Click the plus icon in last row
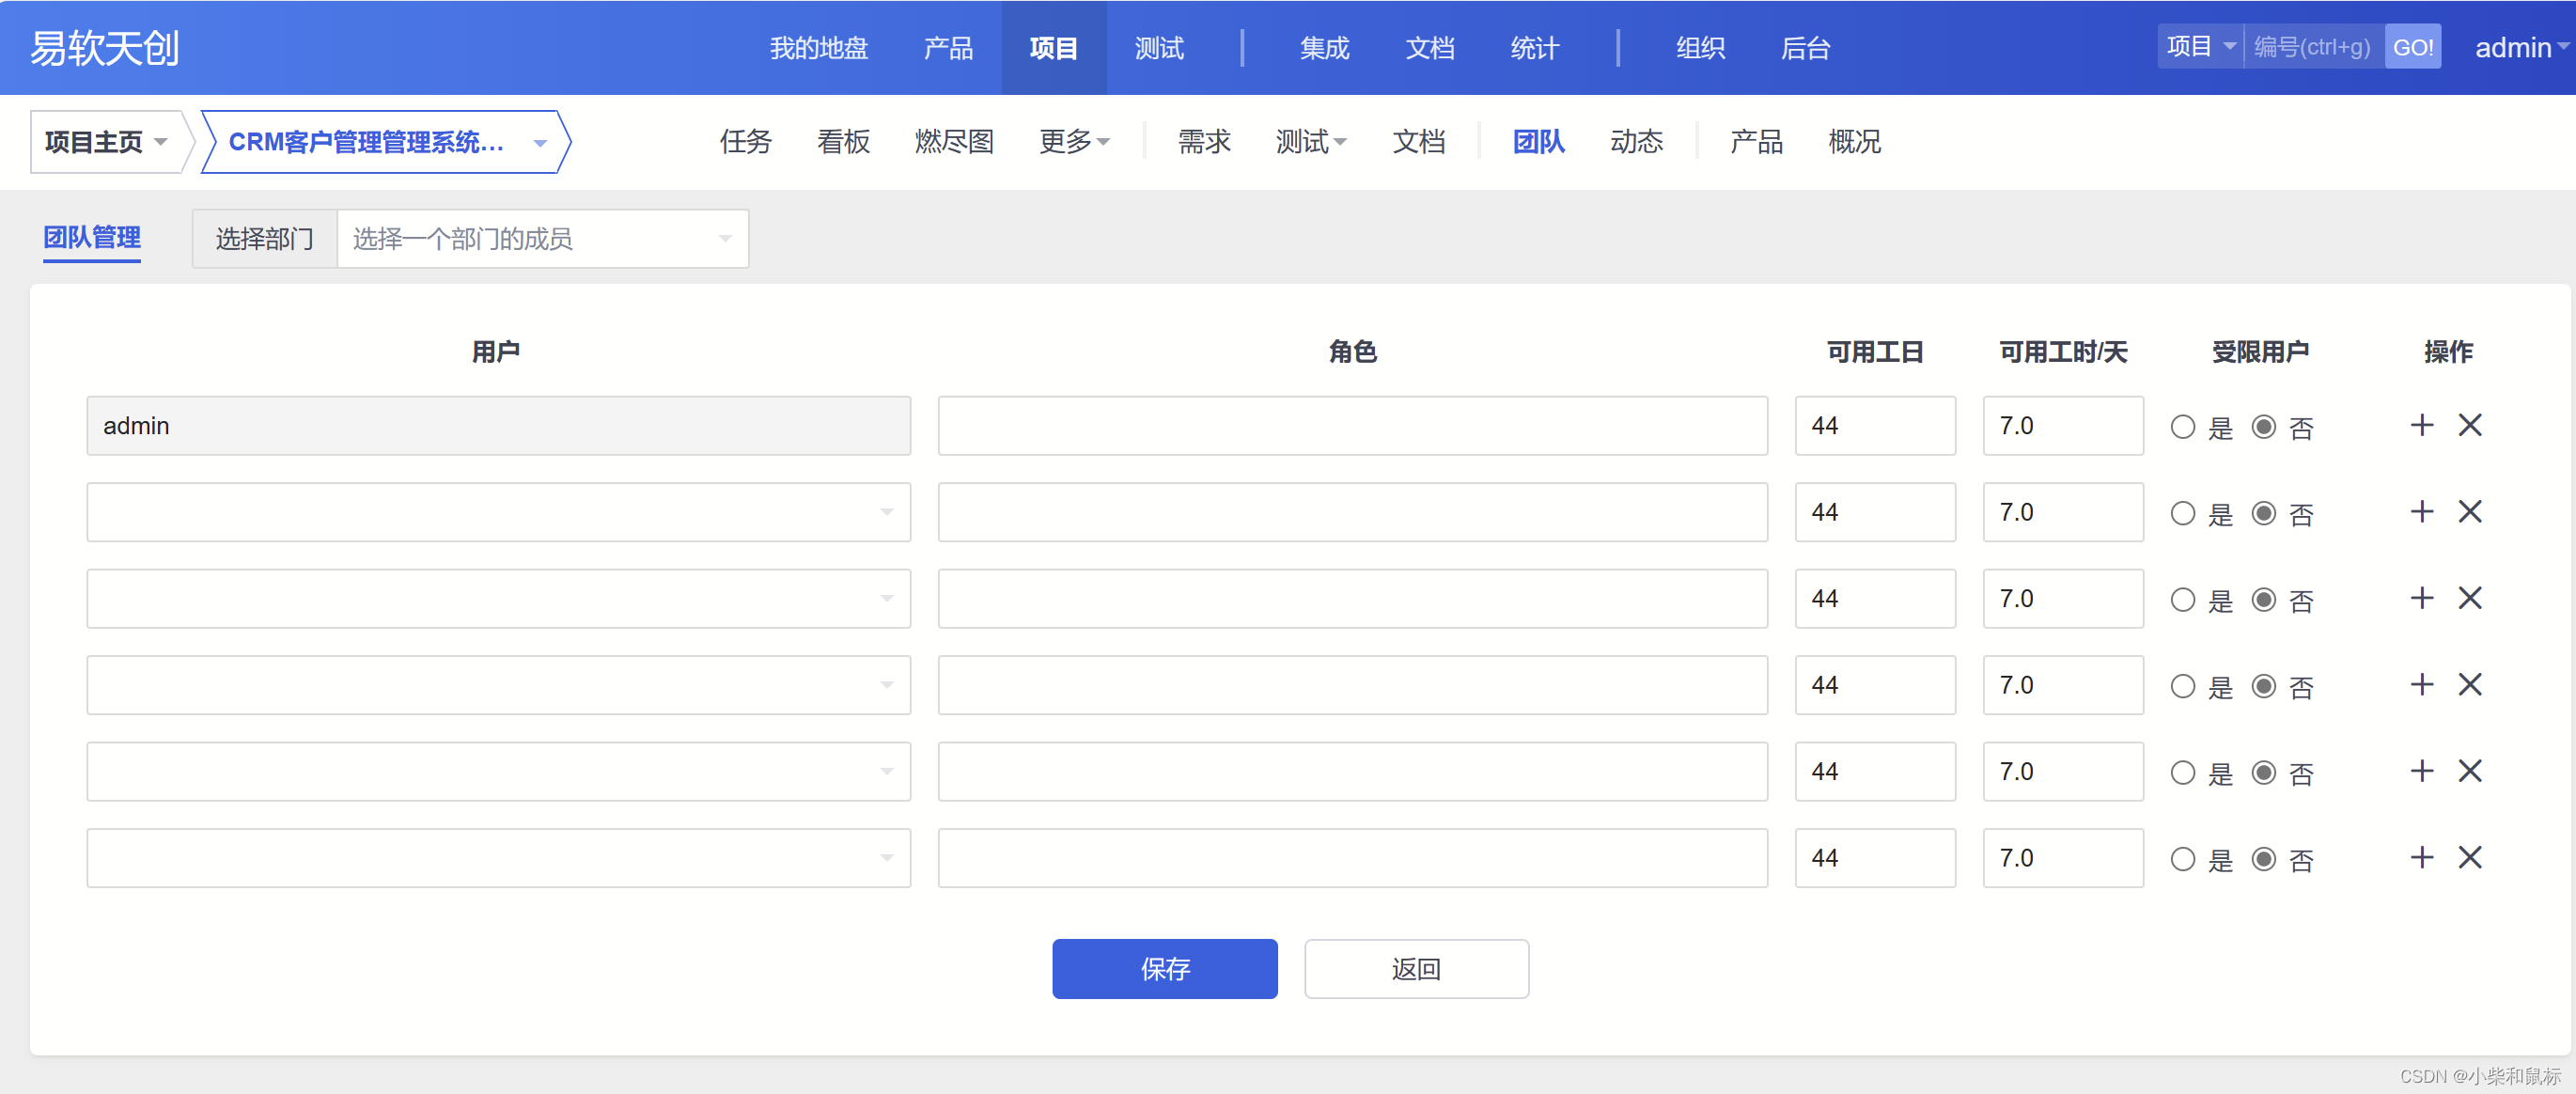Screen dimensions: 2576x1094 point(2421,858)
